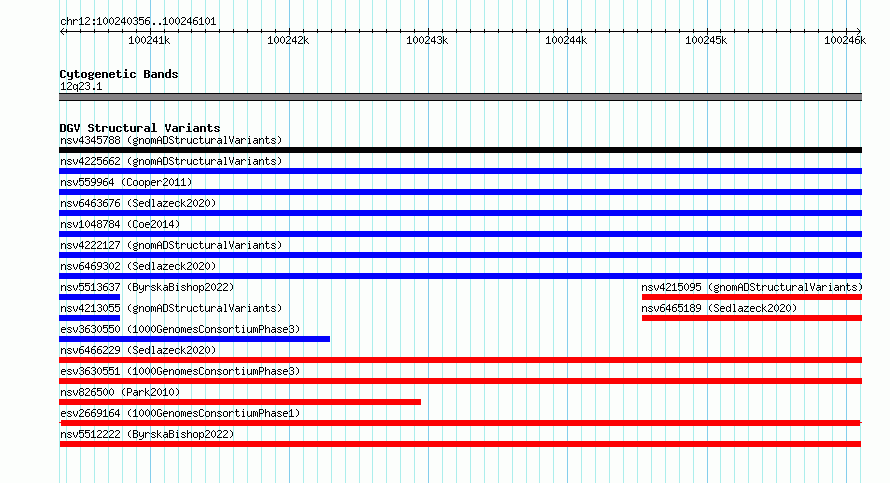The width and height of the screenshot is (890, 483).
Task: Select the nsv4222127 variant label
Action: click(171, 245)
